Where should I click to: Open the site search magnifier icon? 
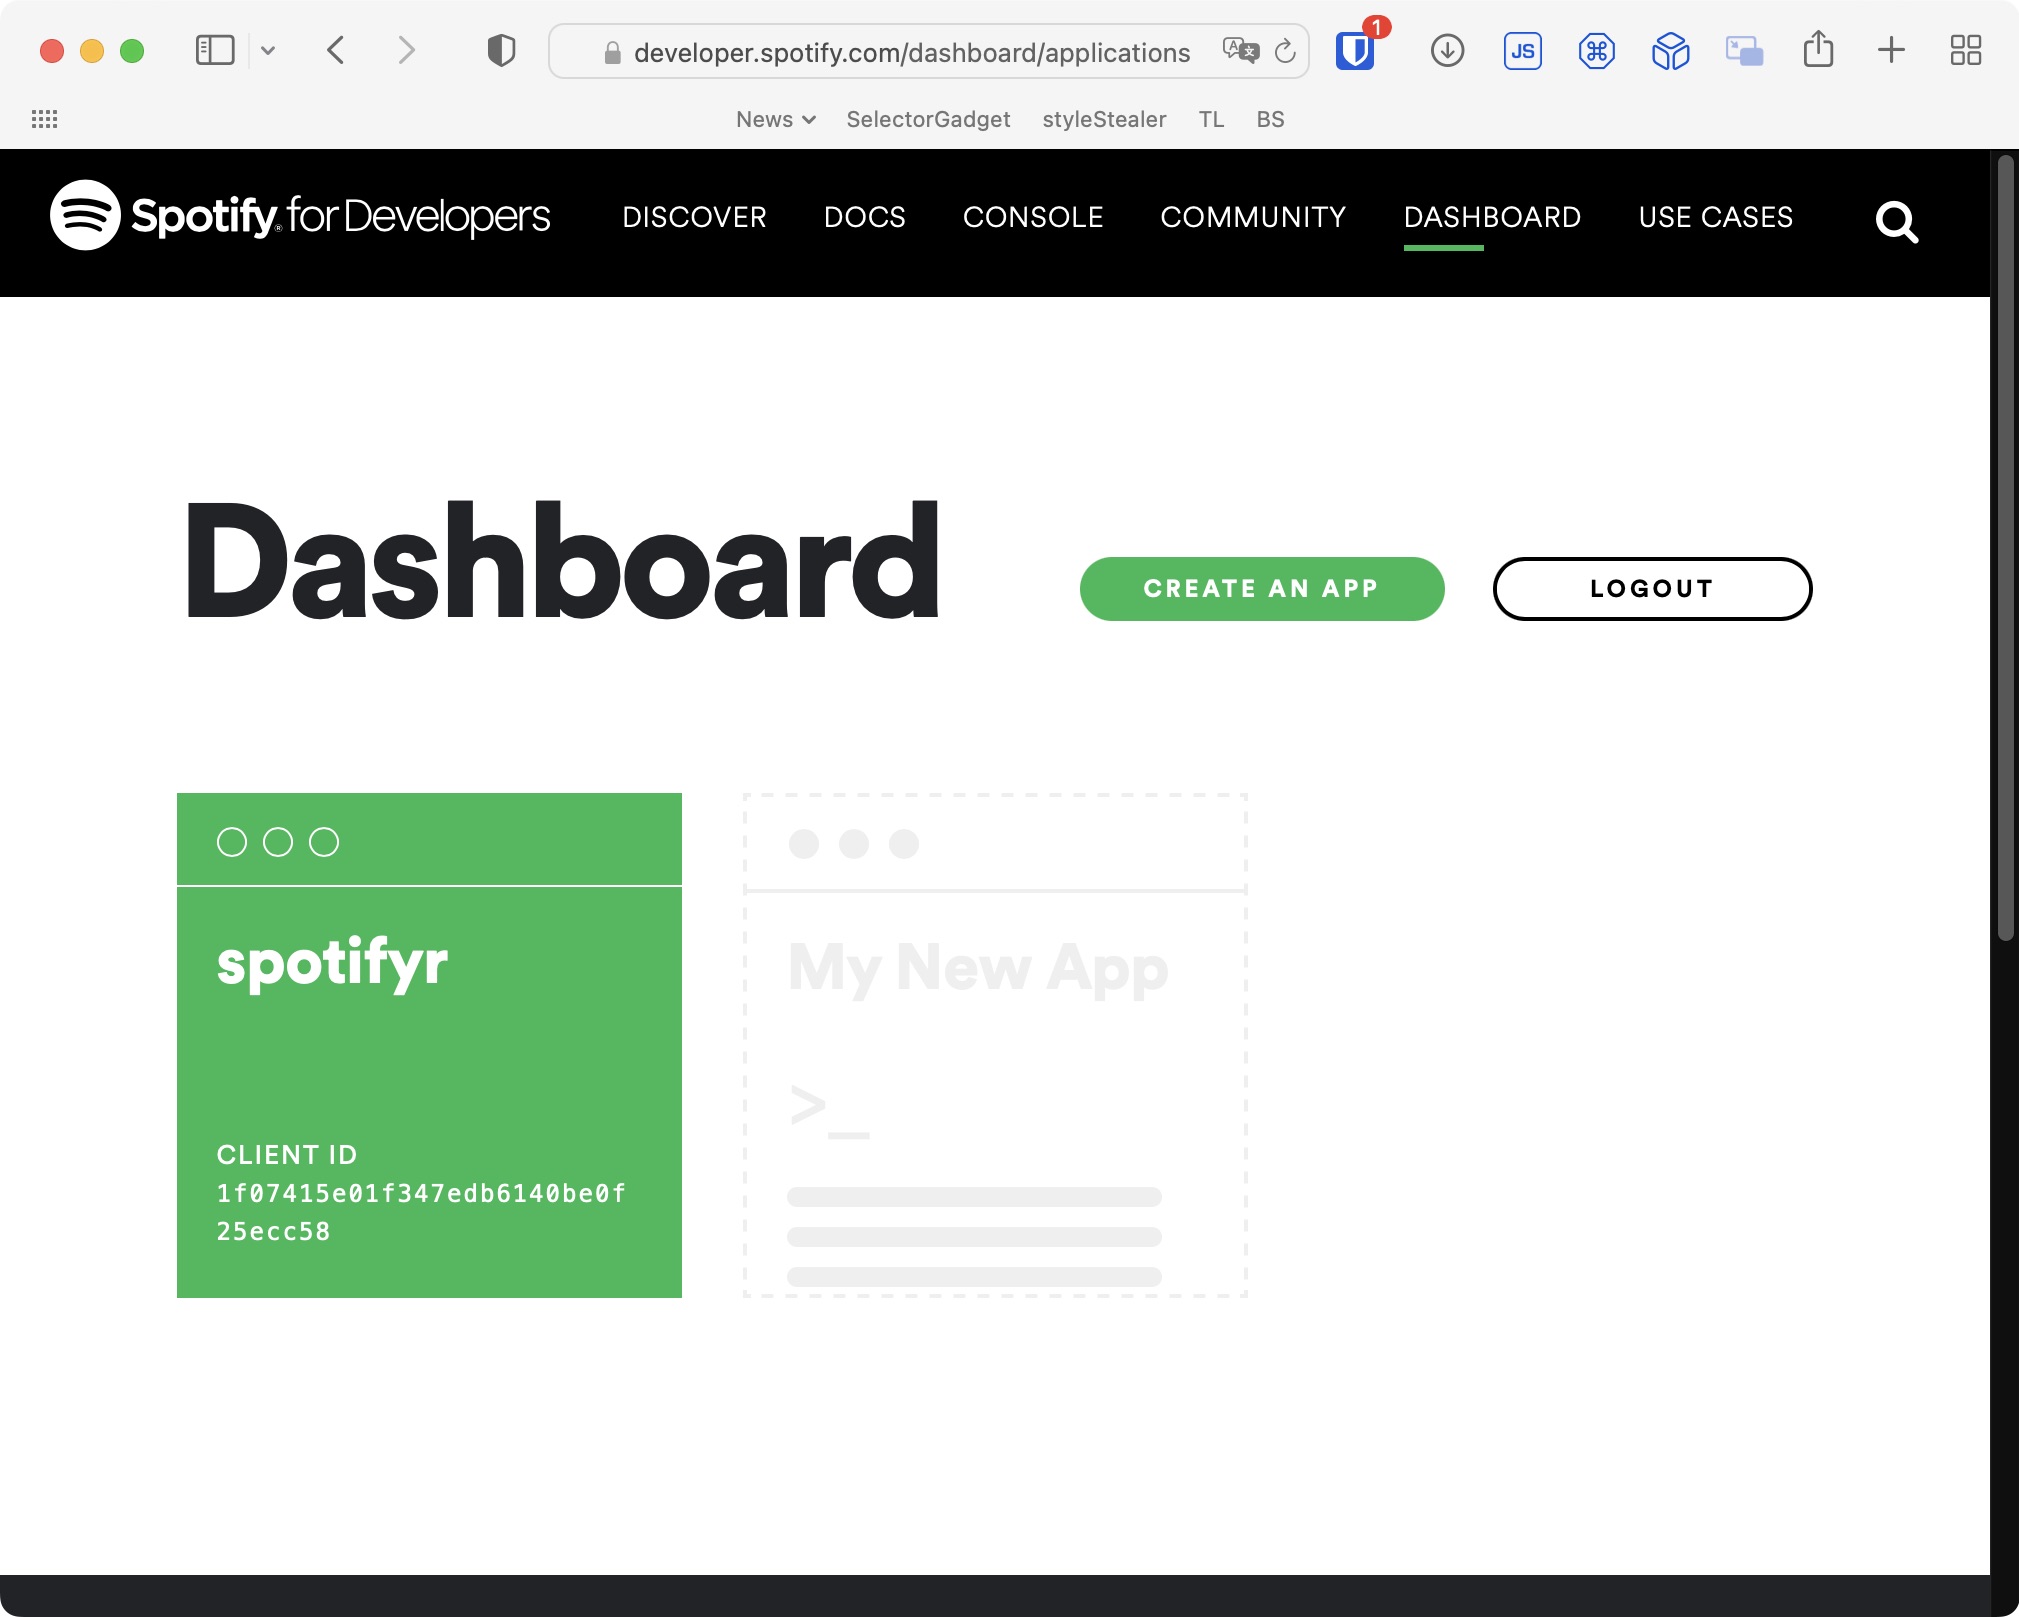coord(1896,221)
